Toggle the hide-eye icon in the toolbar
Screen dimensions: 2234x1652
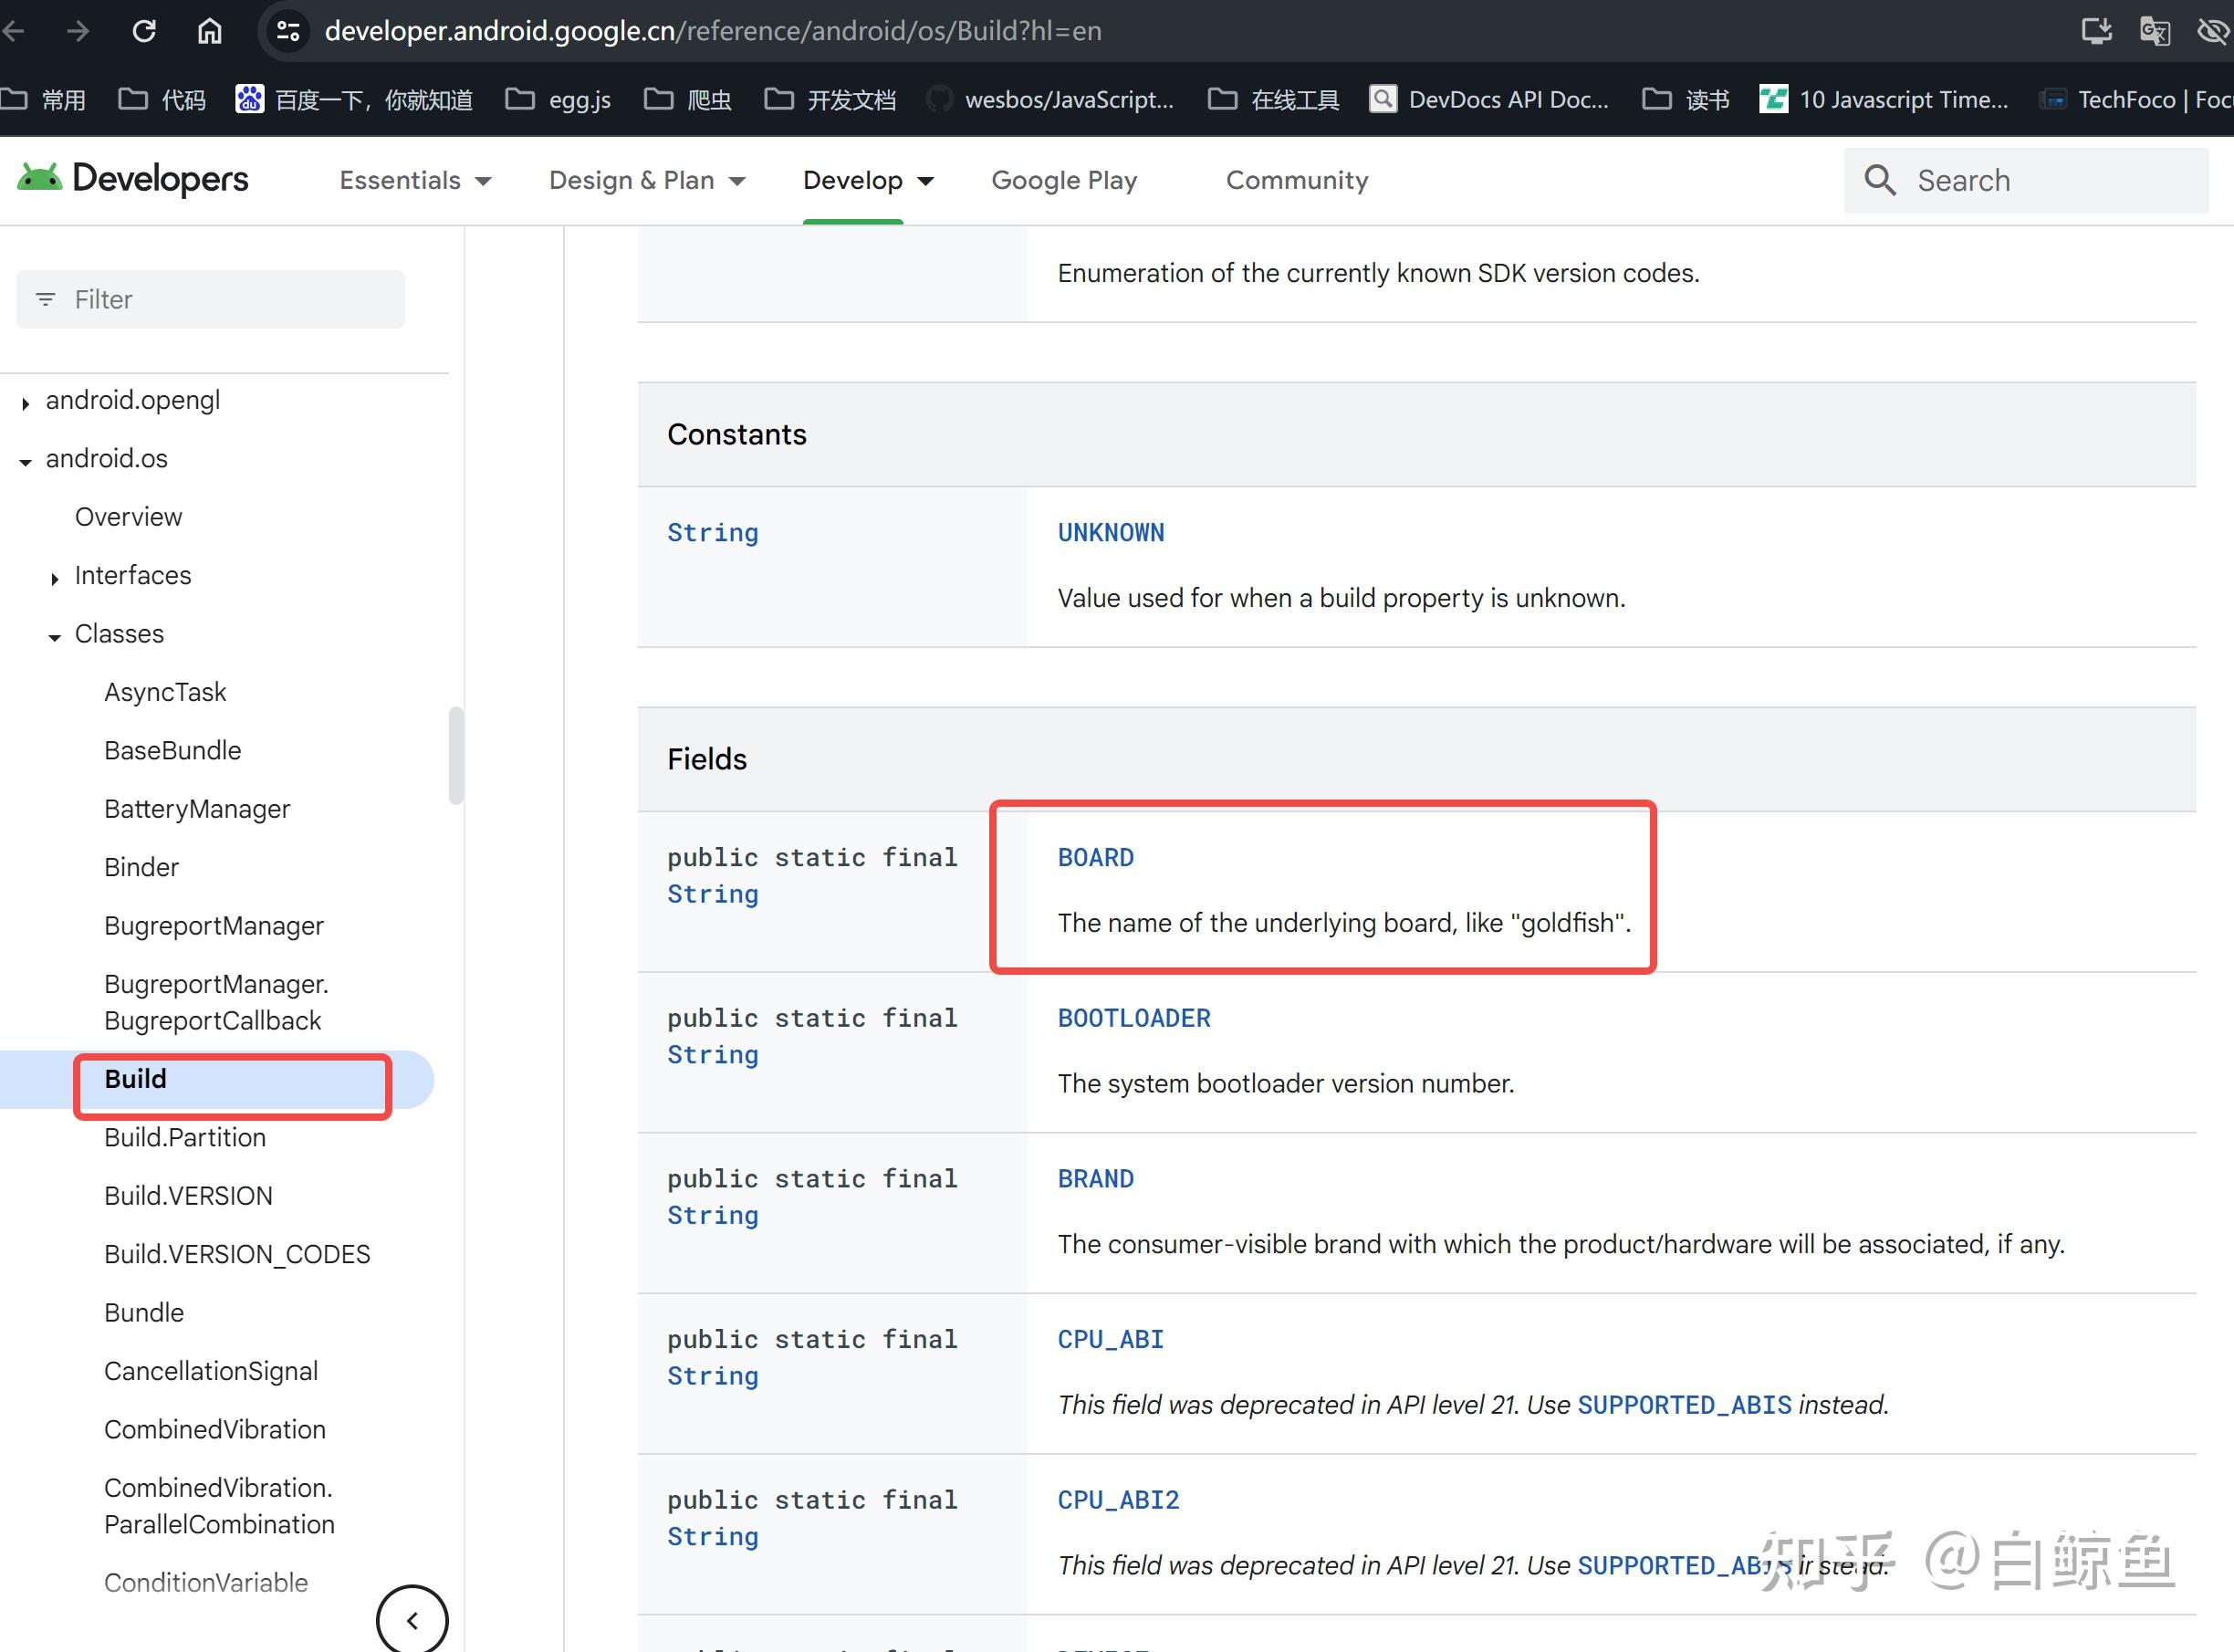point(2211,30)
